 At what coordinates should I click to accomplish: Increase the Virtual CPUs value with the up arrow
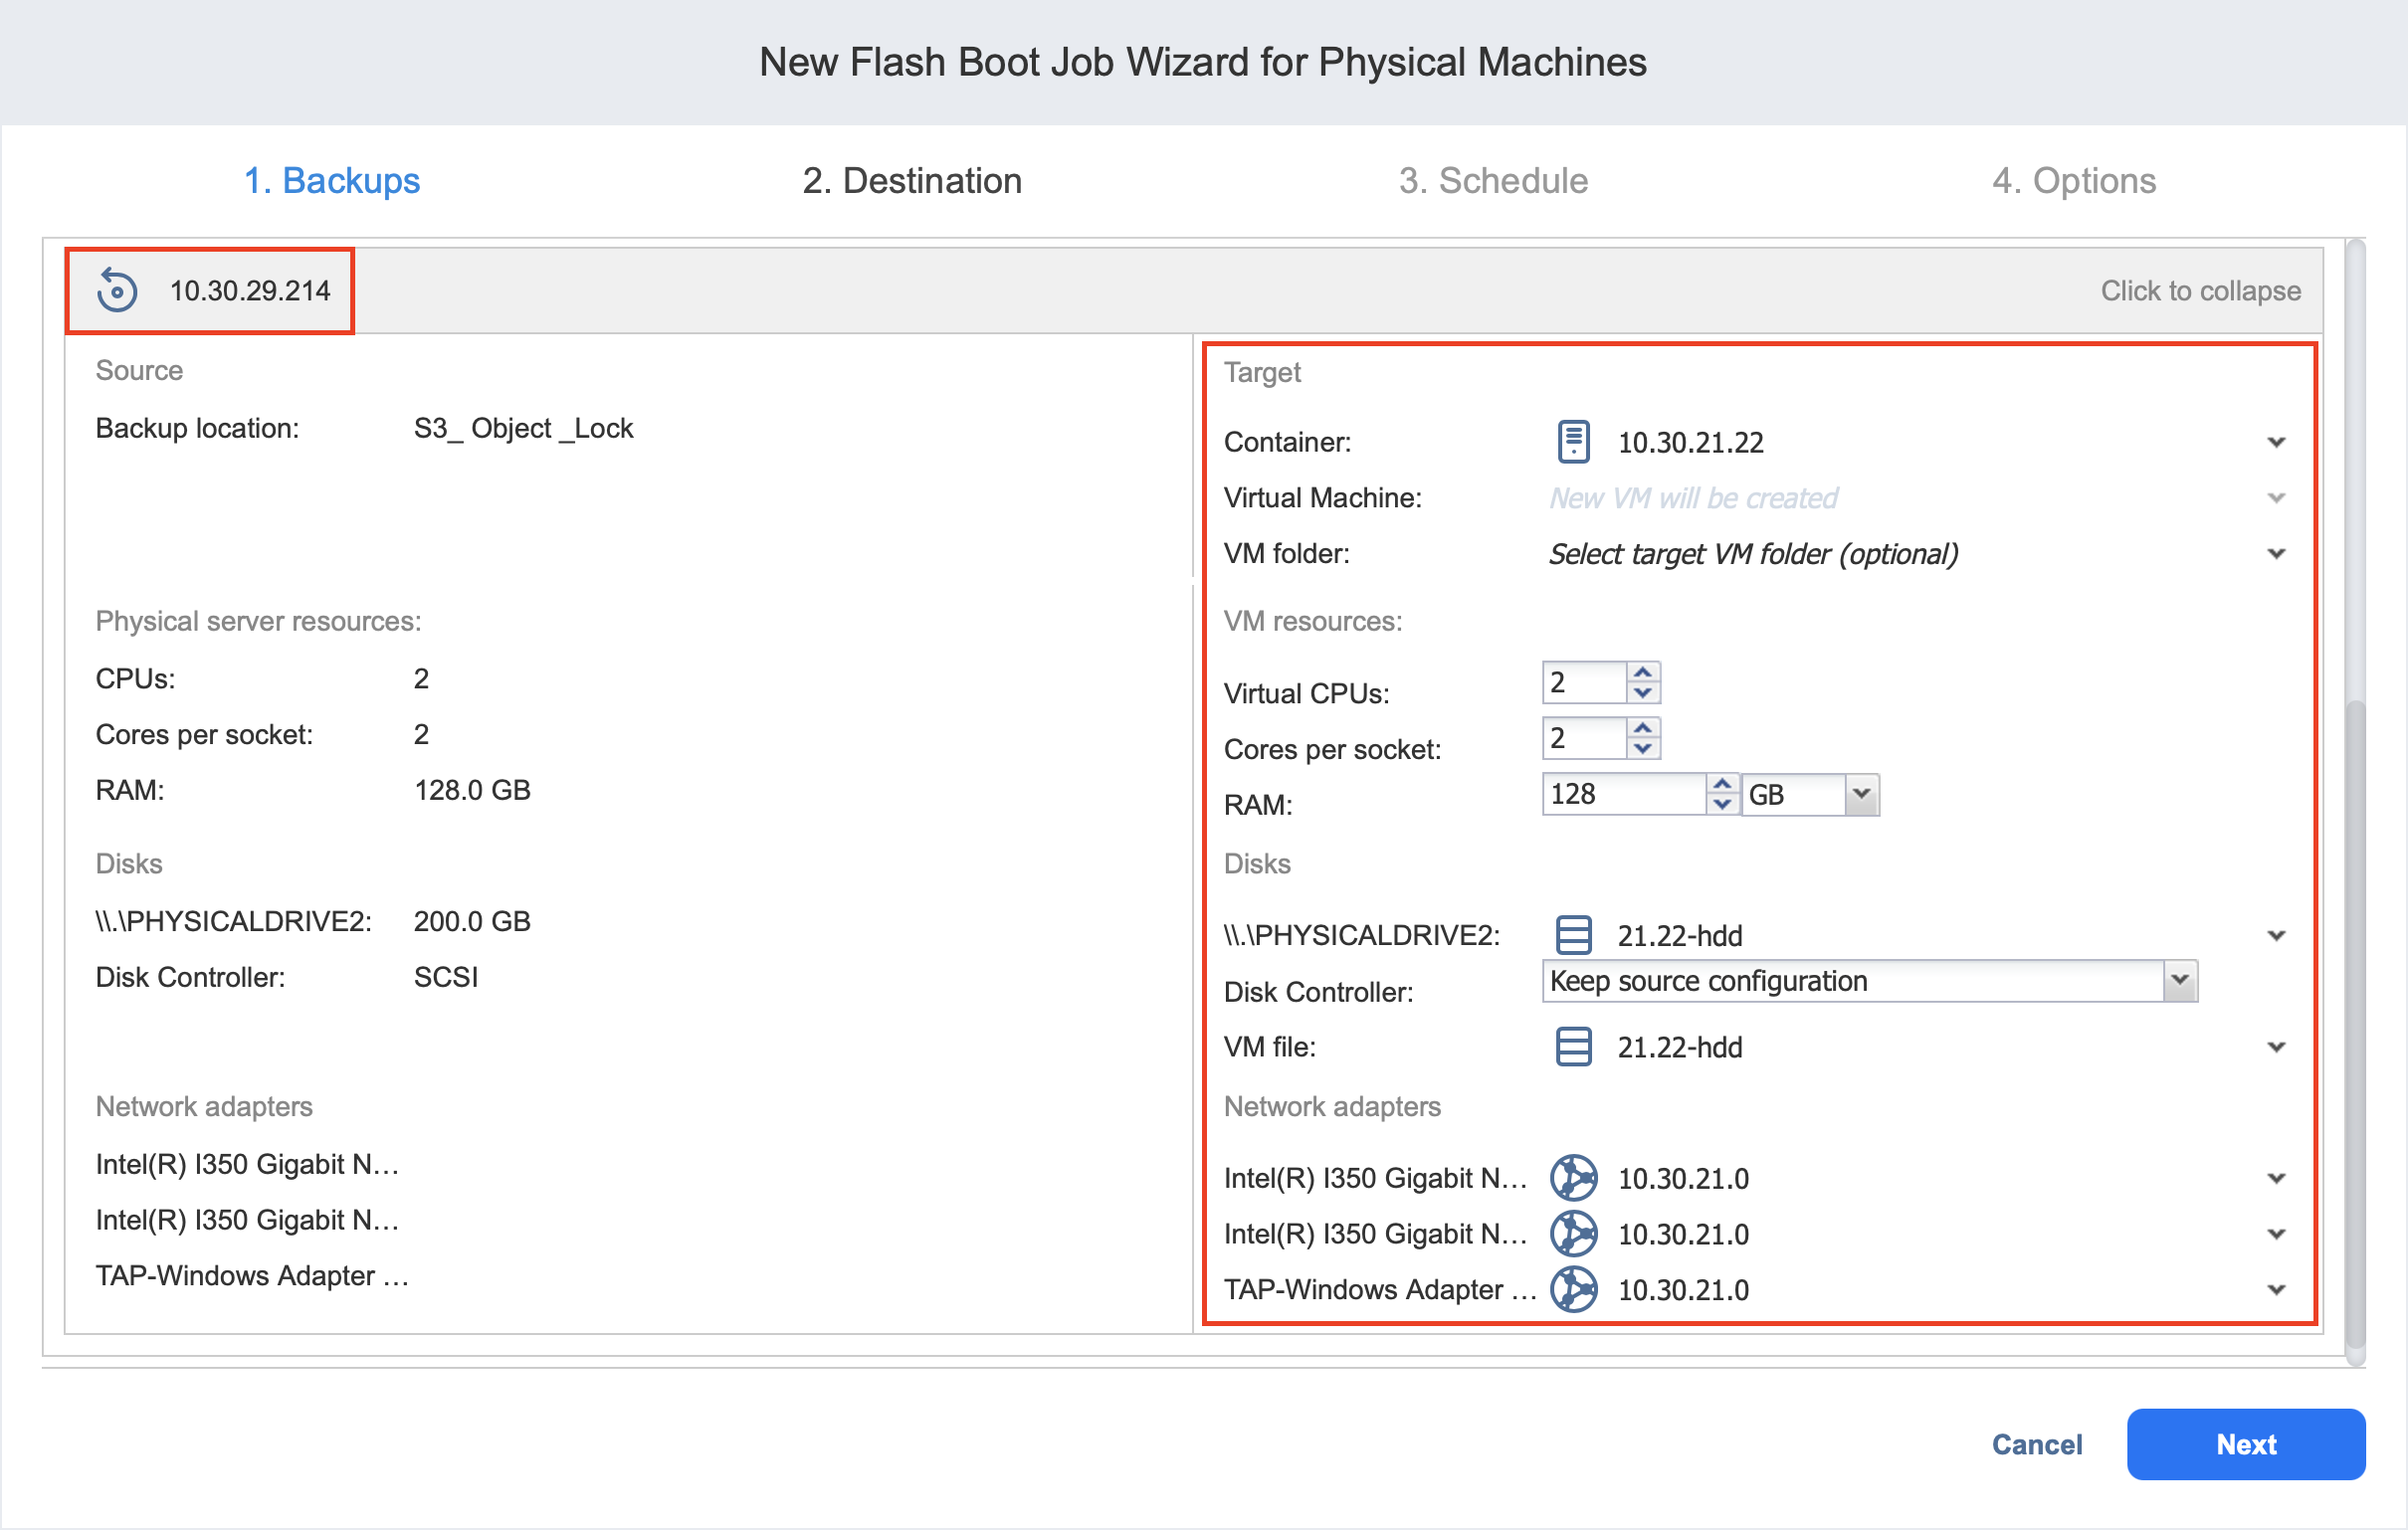point(1643,673)
